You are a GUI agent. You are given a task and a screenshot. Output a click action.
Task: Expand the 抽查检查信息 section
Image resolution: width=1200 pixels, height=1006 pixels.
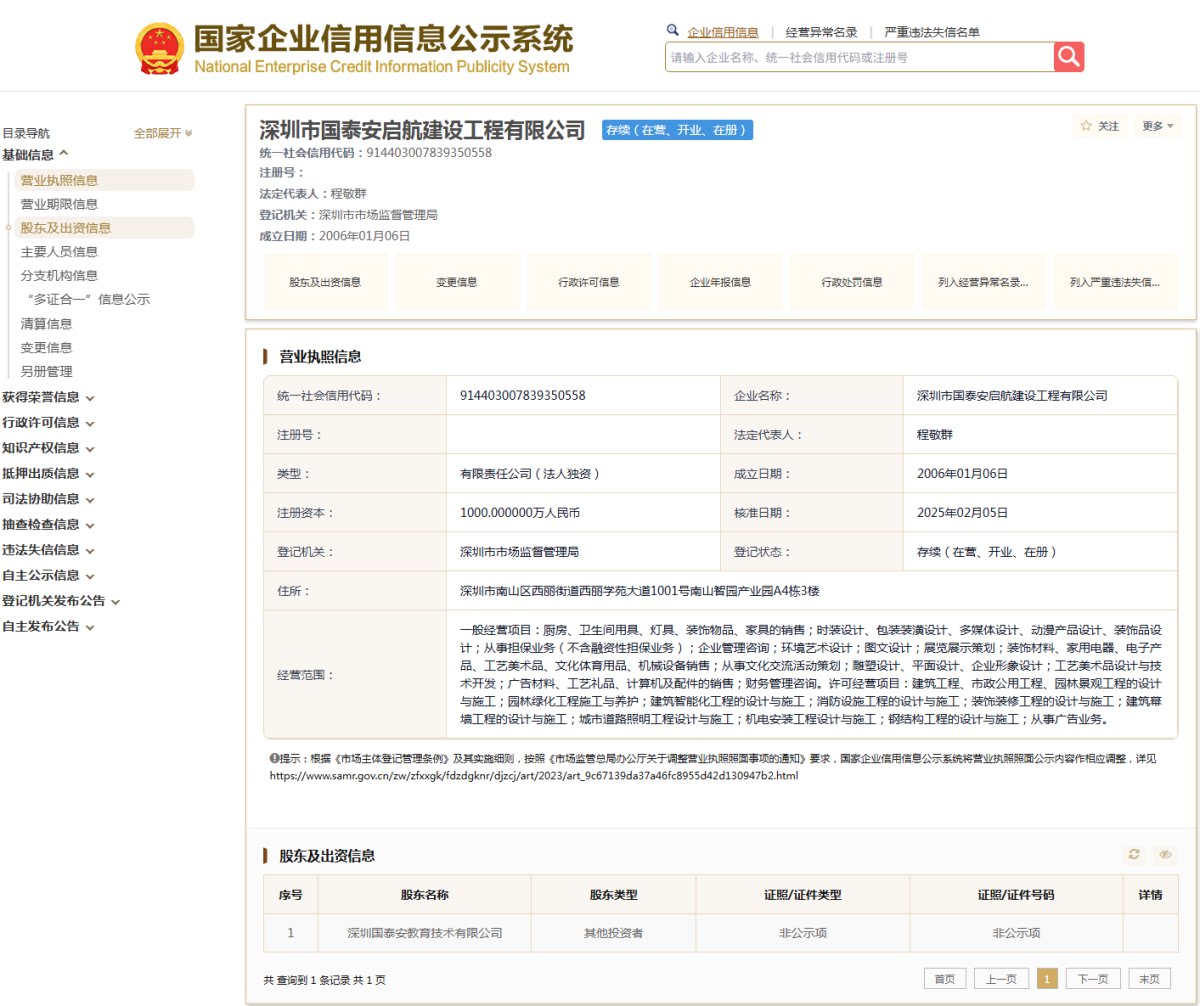[x=48, y=525]
